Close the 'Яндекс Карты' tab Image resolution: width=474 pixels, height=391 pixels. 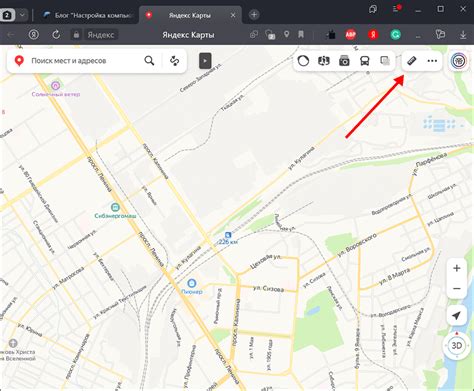[x=233, y=15]
